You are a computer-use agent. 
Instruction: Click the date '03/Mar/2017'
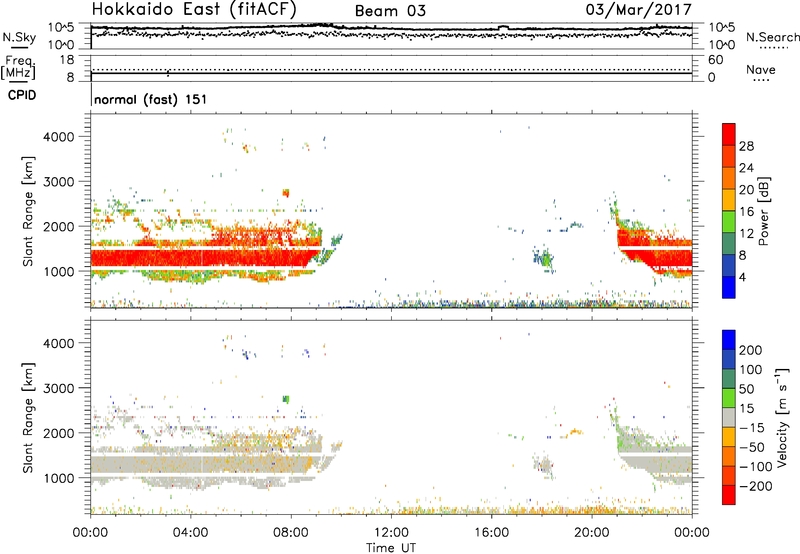(x=638, y=10)
